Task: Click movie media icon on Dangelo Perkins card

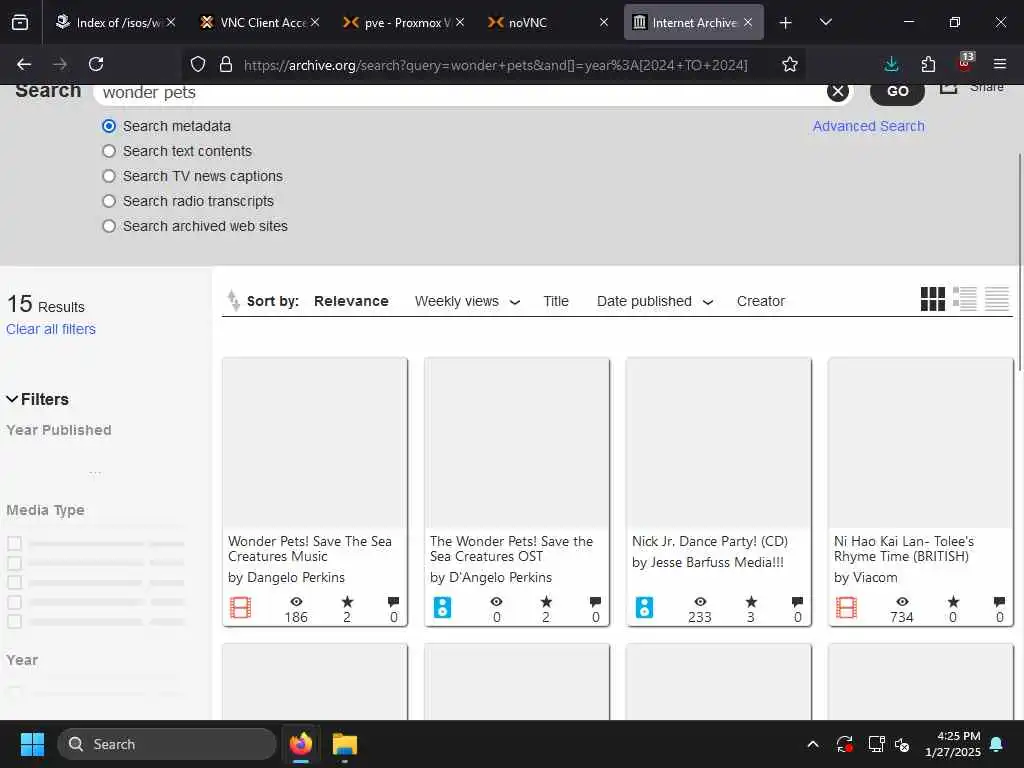Action: tap(240, 608)
